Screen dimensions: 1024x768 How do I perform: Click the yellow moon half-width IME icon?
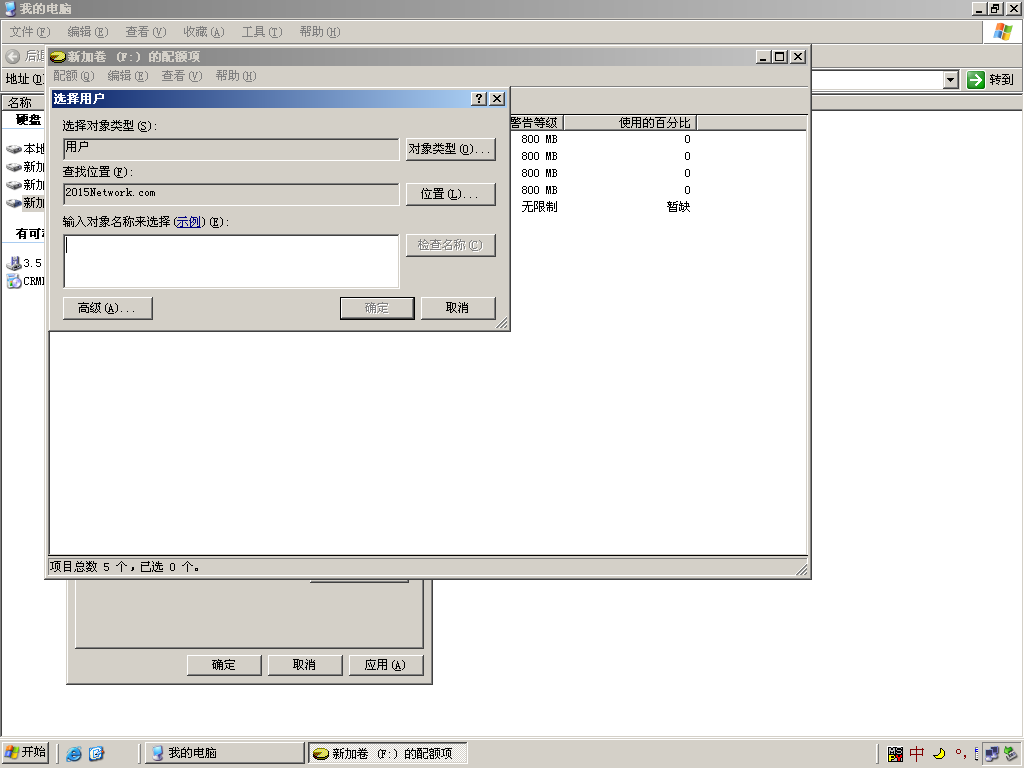coord(939,754)
